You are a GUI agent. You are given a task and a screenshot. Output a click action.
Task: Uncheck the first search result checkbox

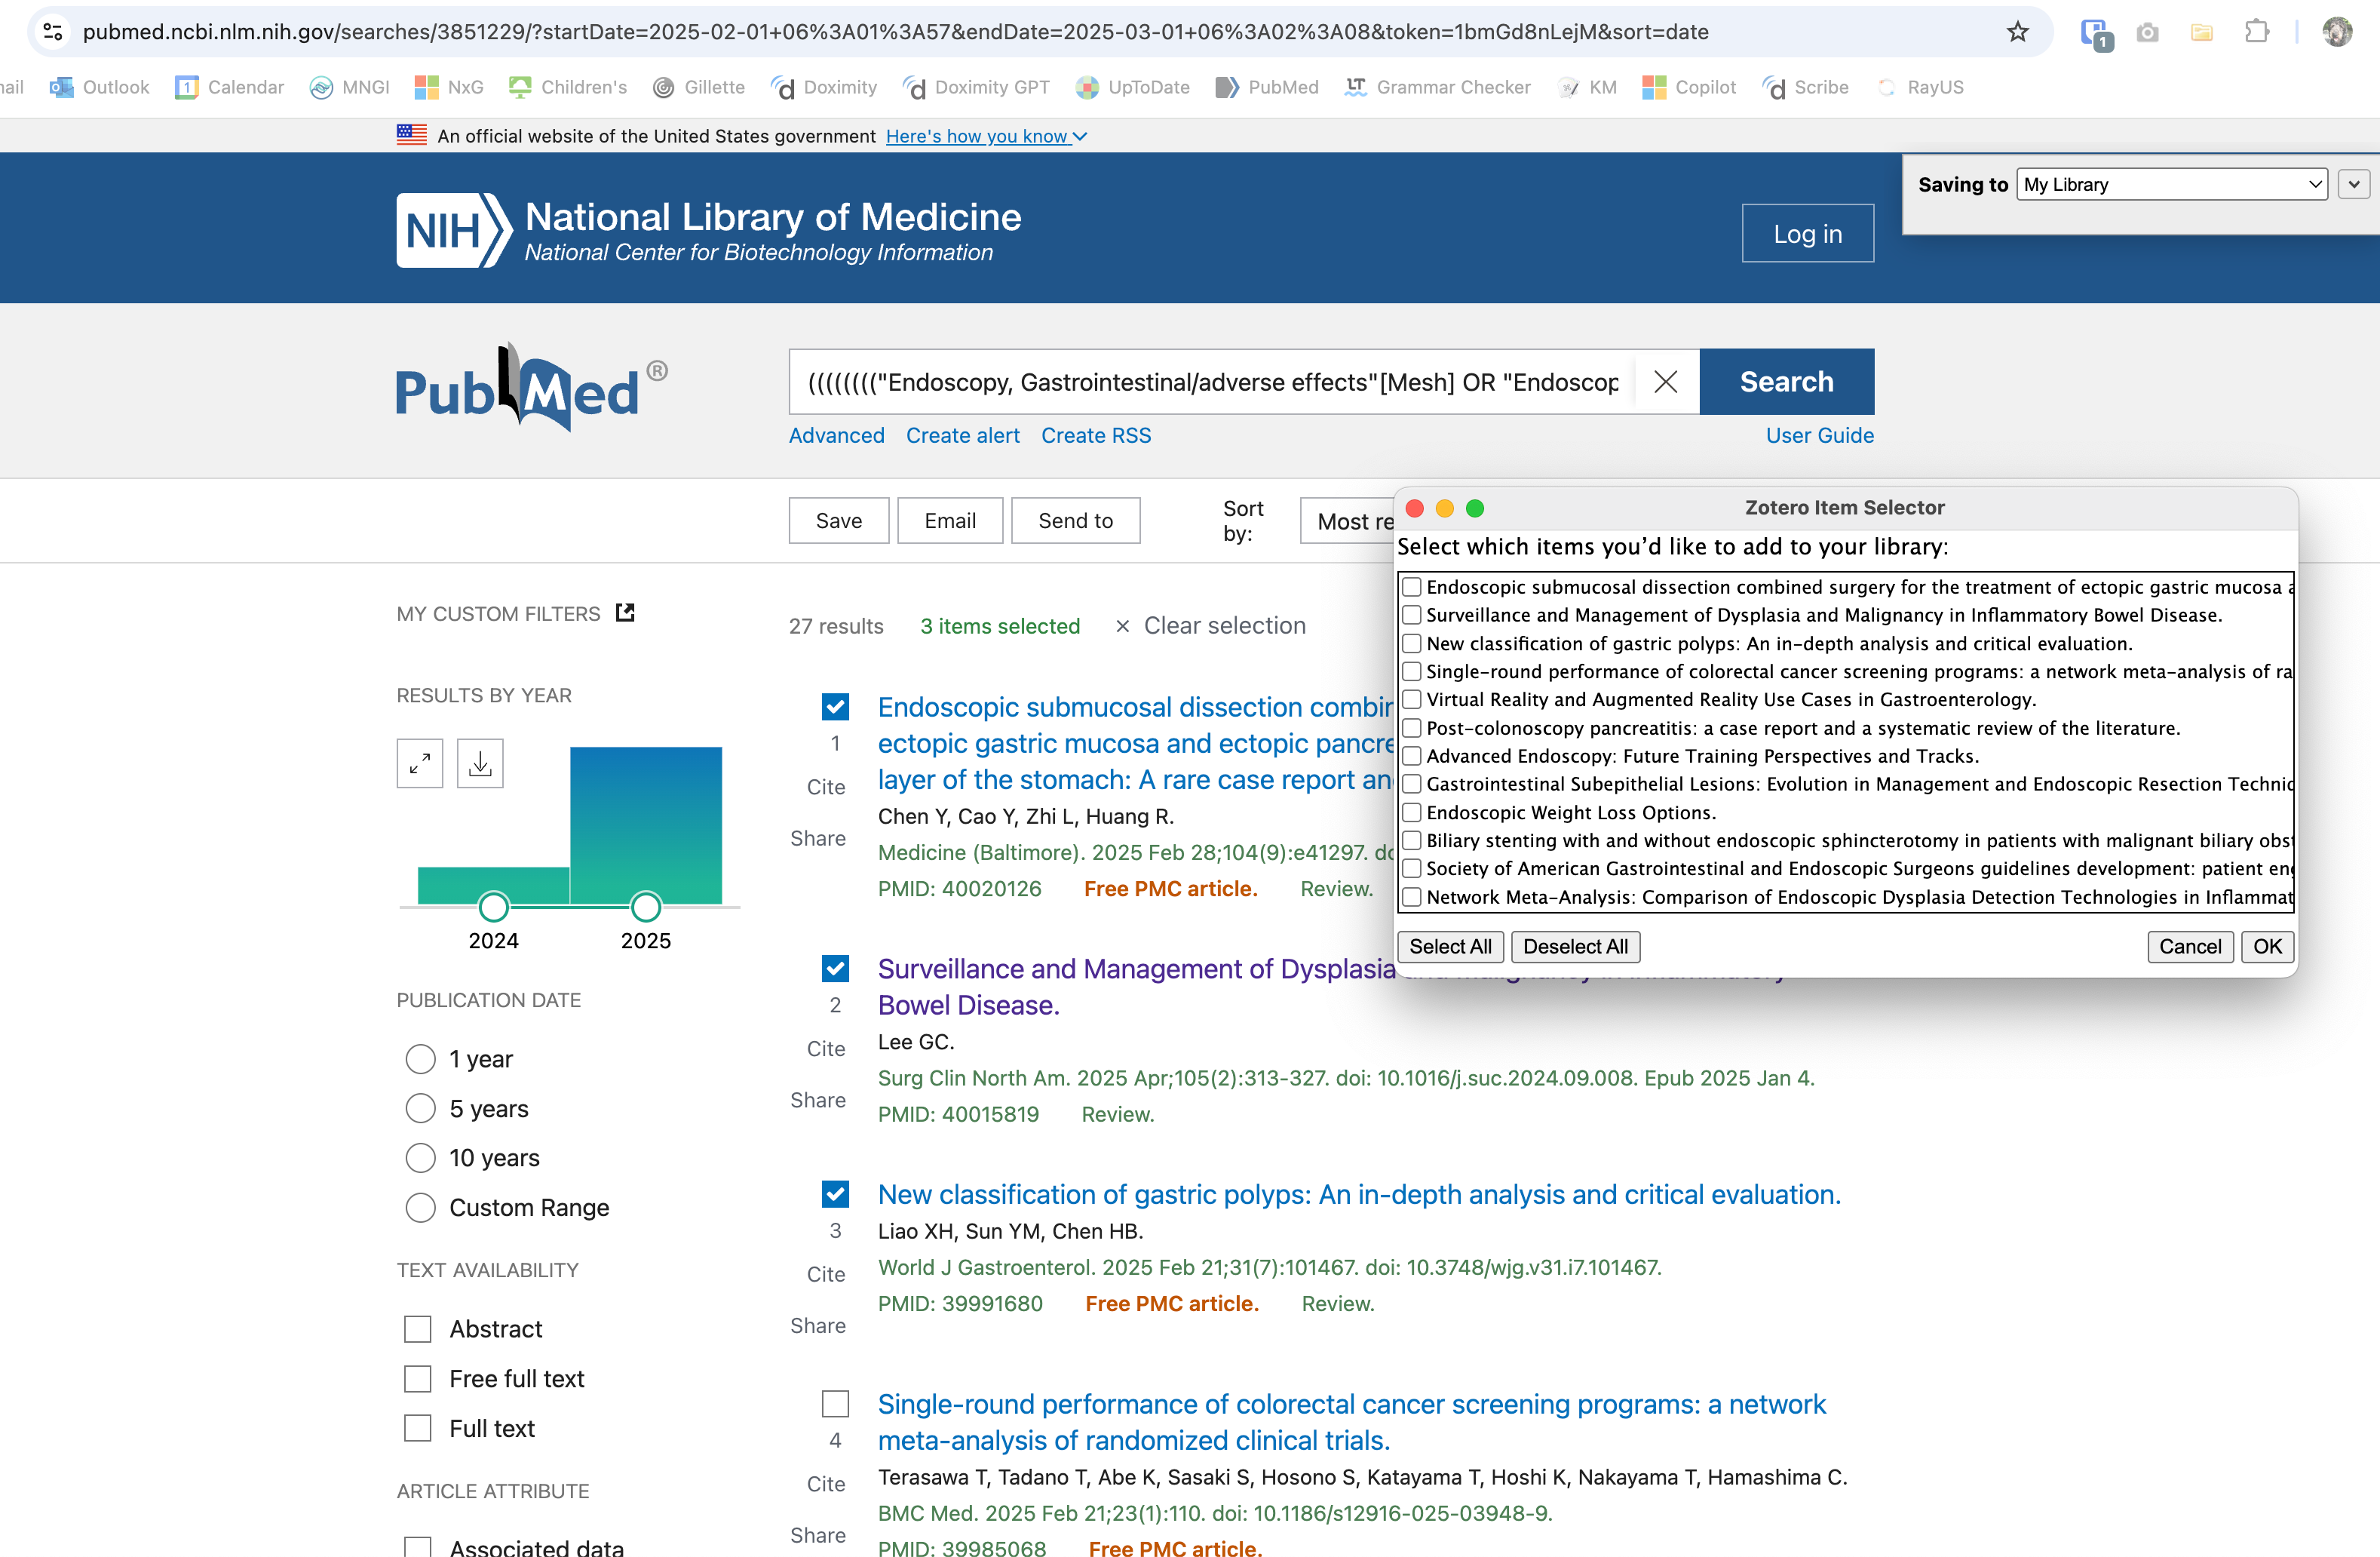coord(835,708)
